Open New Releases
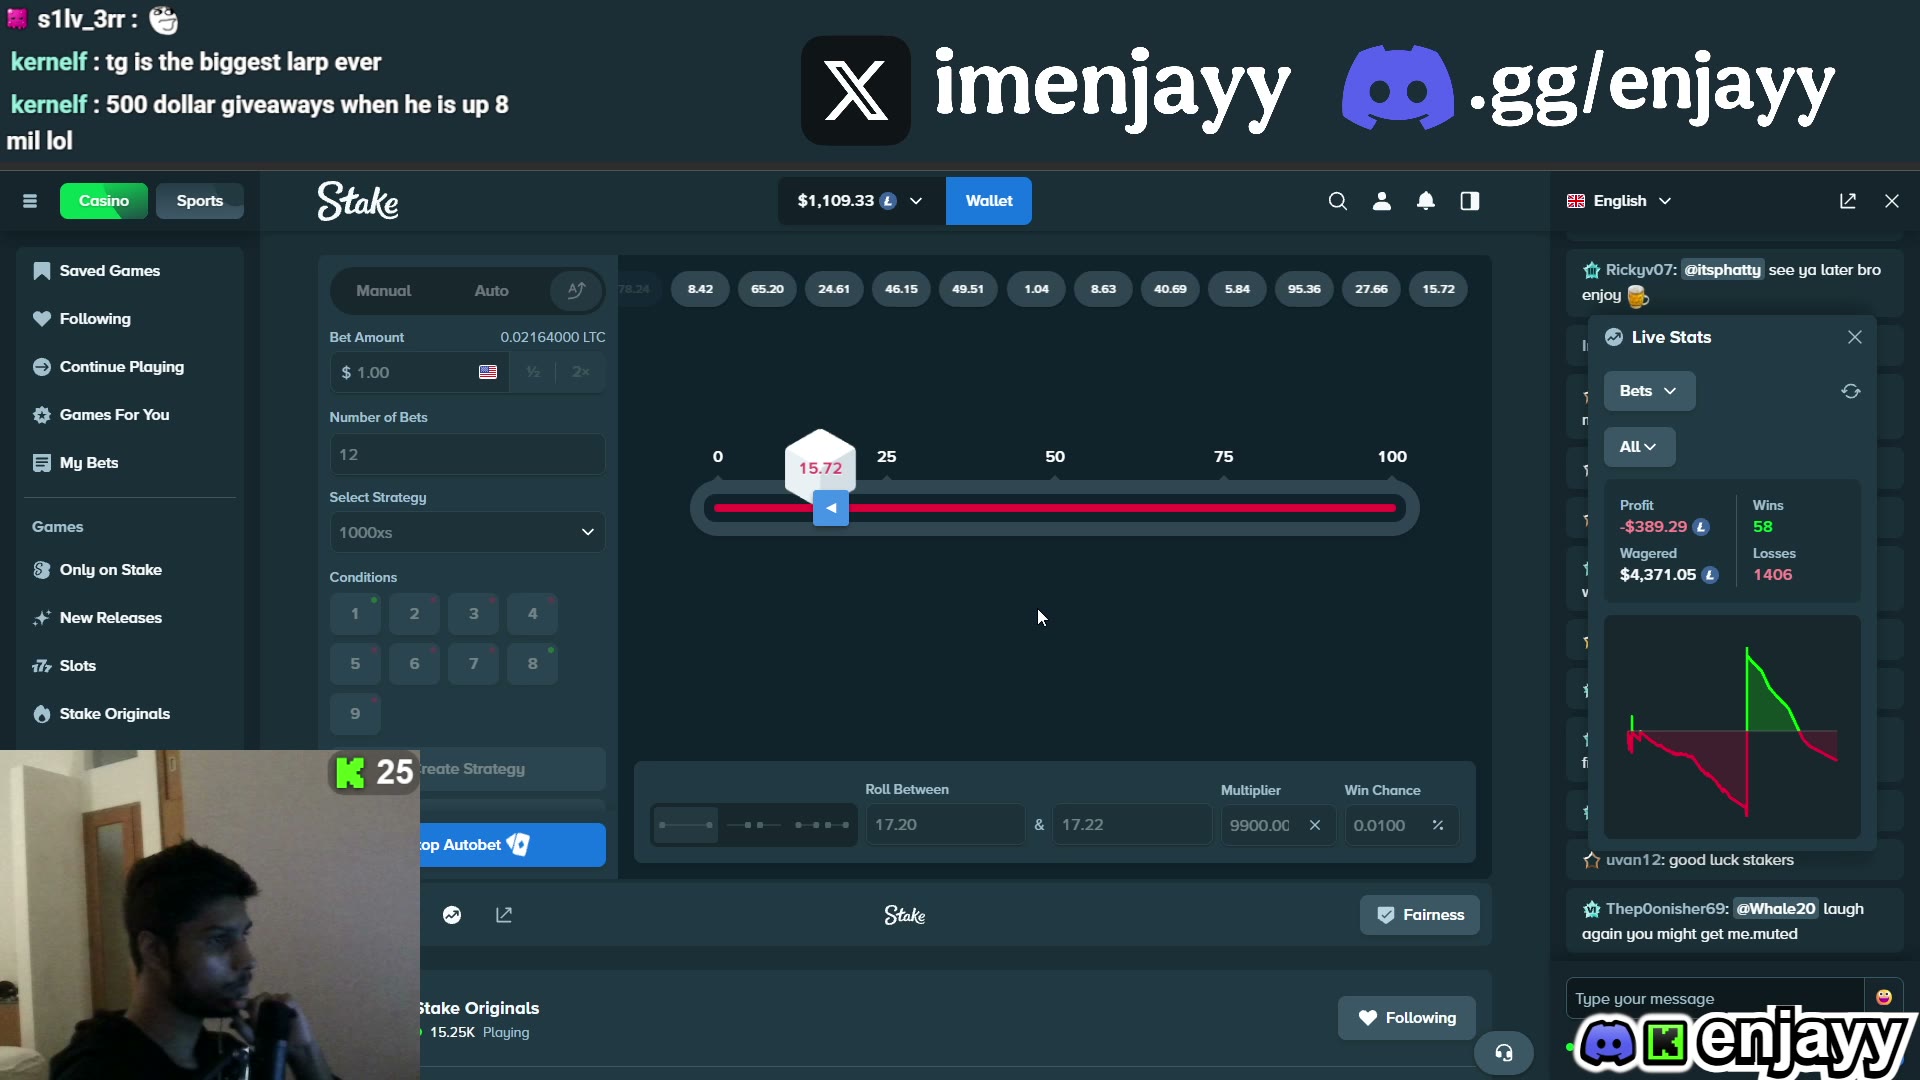Image resolution: width=1920 pixels, height=1080 pixels. click(x=130, y=618)
